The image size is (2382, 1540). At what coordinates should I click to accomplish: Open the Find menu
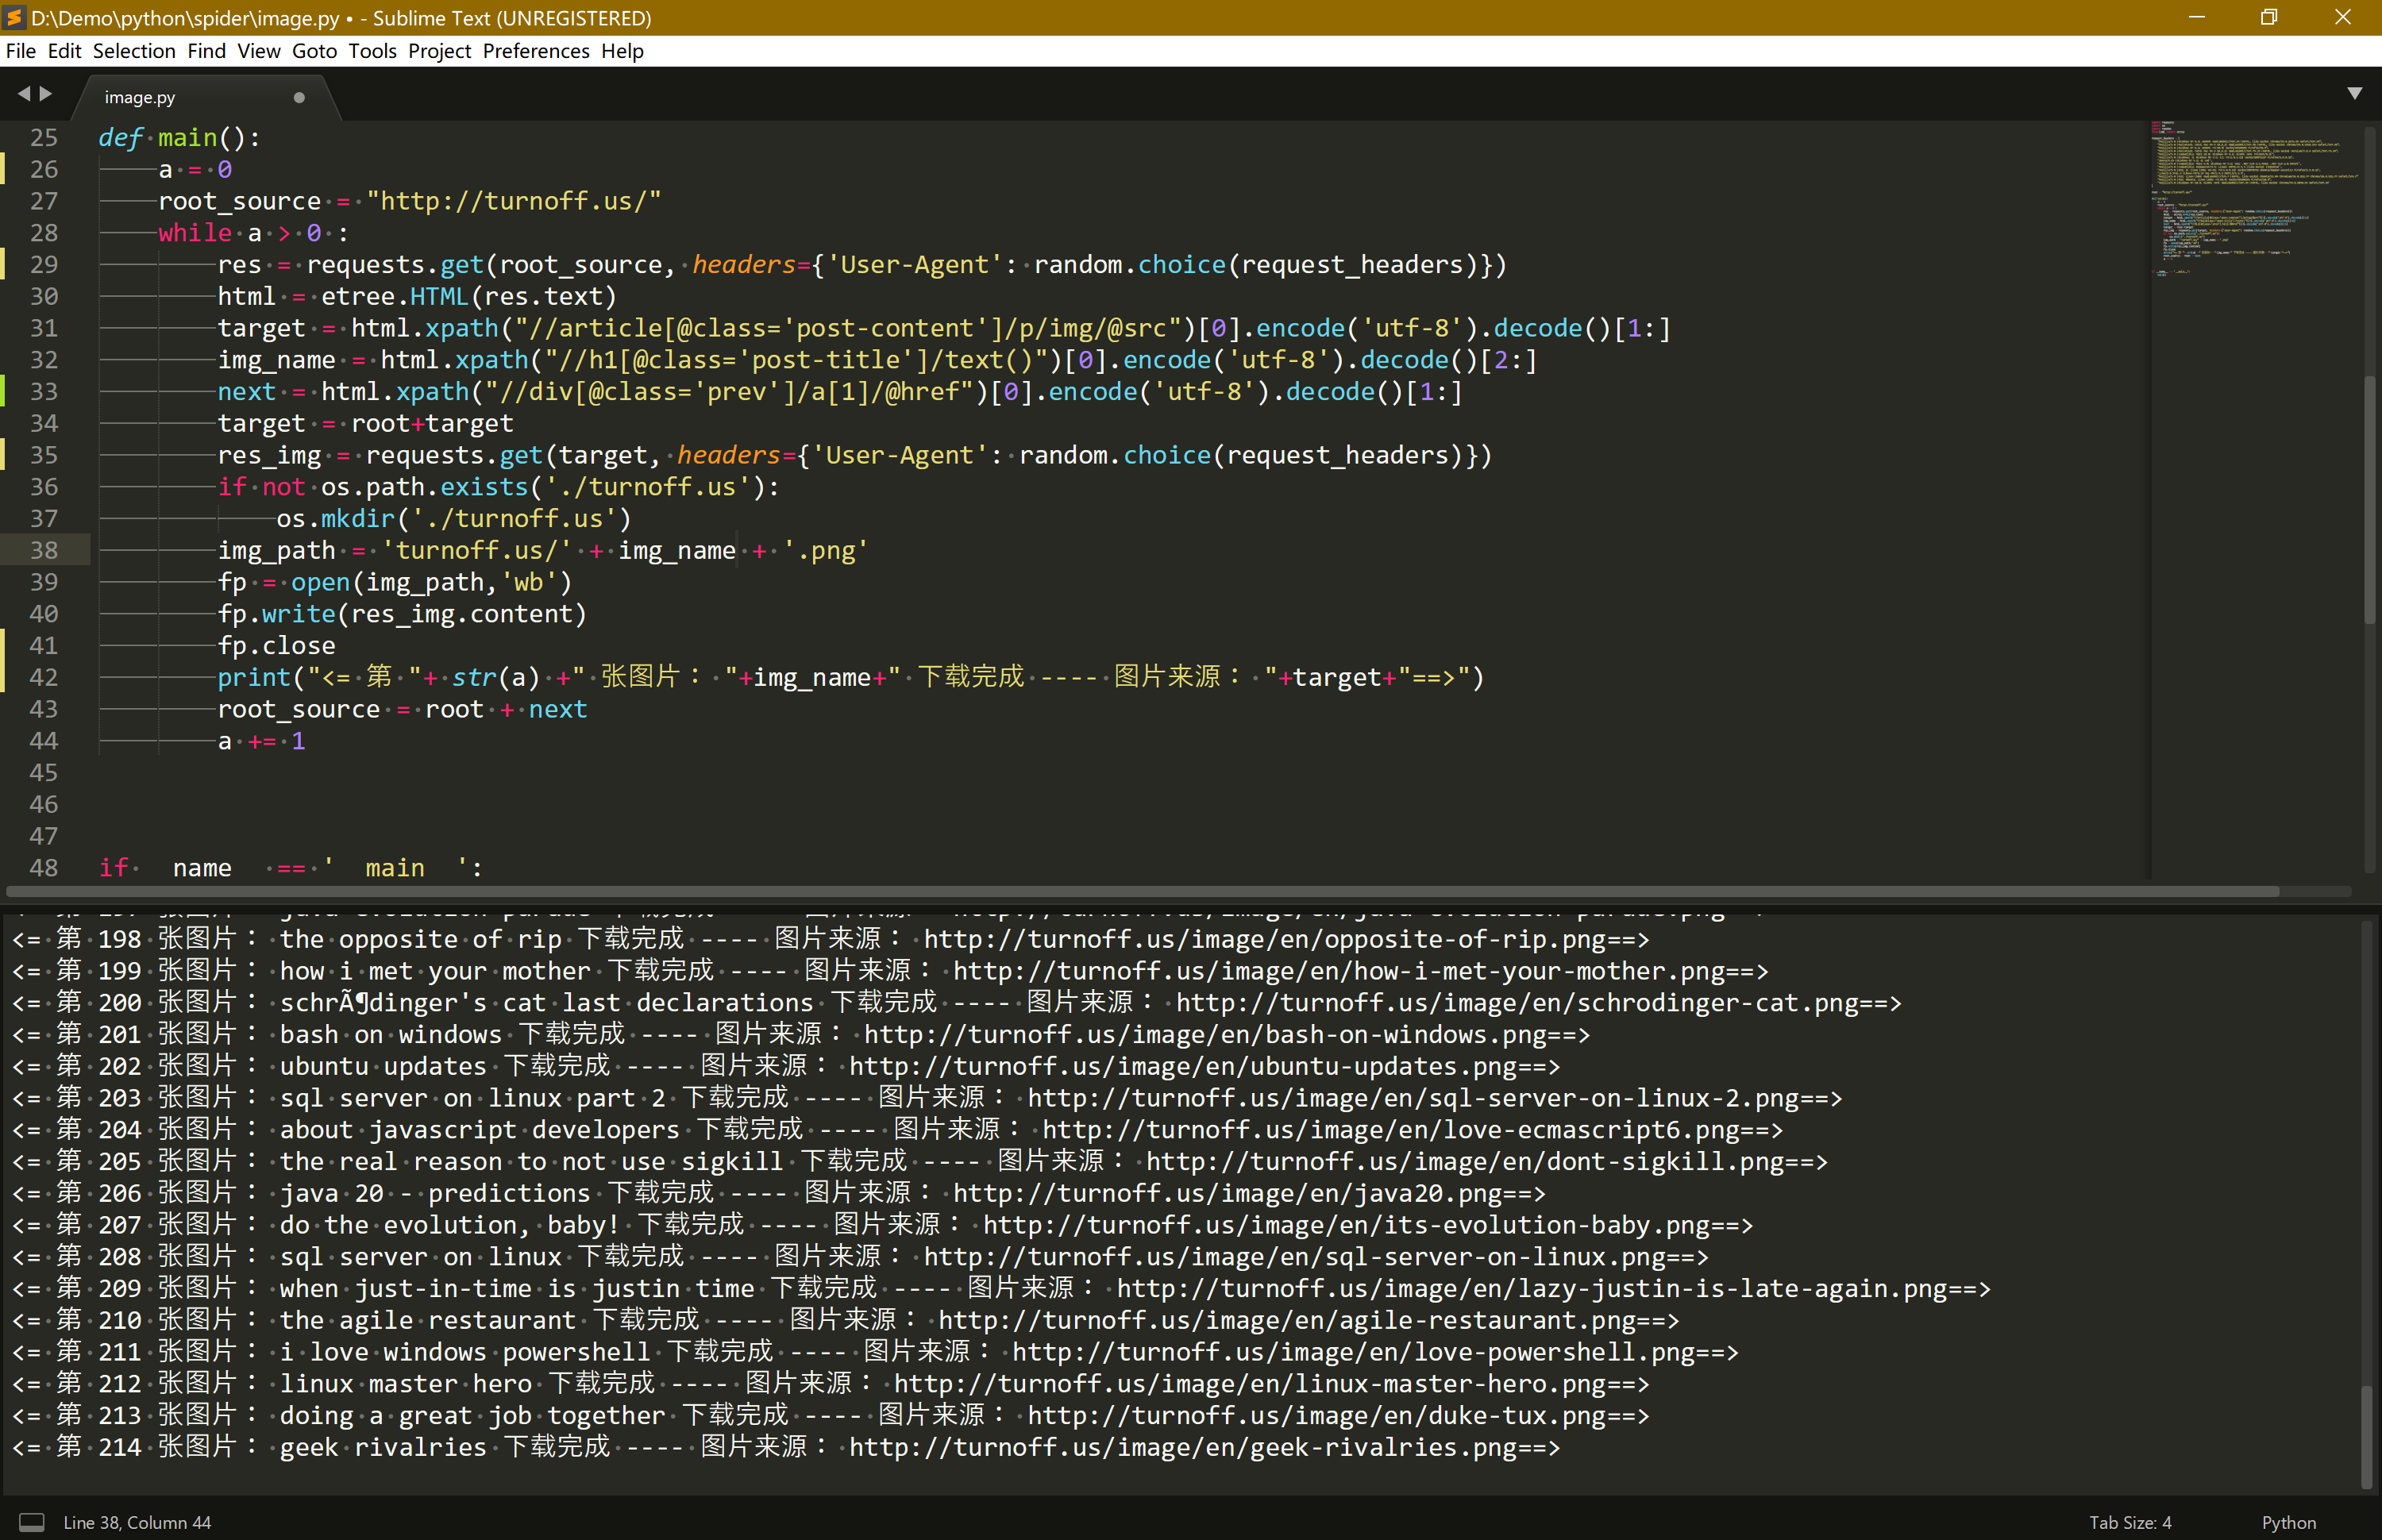pos(206,51)
